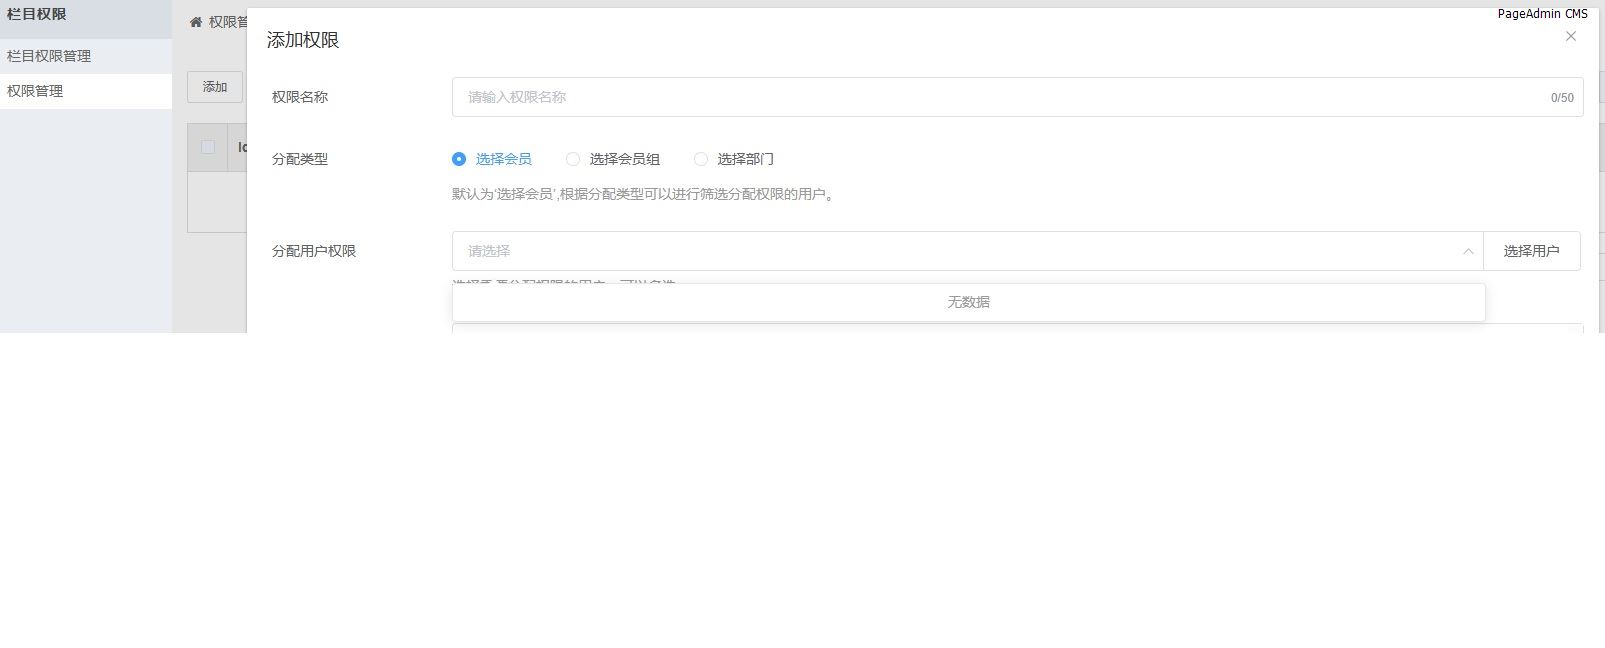Select the 选择部门 radio option
The width and height of the screenshot is (1605, 648).
pyautogui.click(x=733, y=159)
